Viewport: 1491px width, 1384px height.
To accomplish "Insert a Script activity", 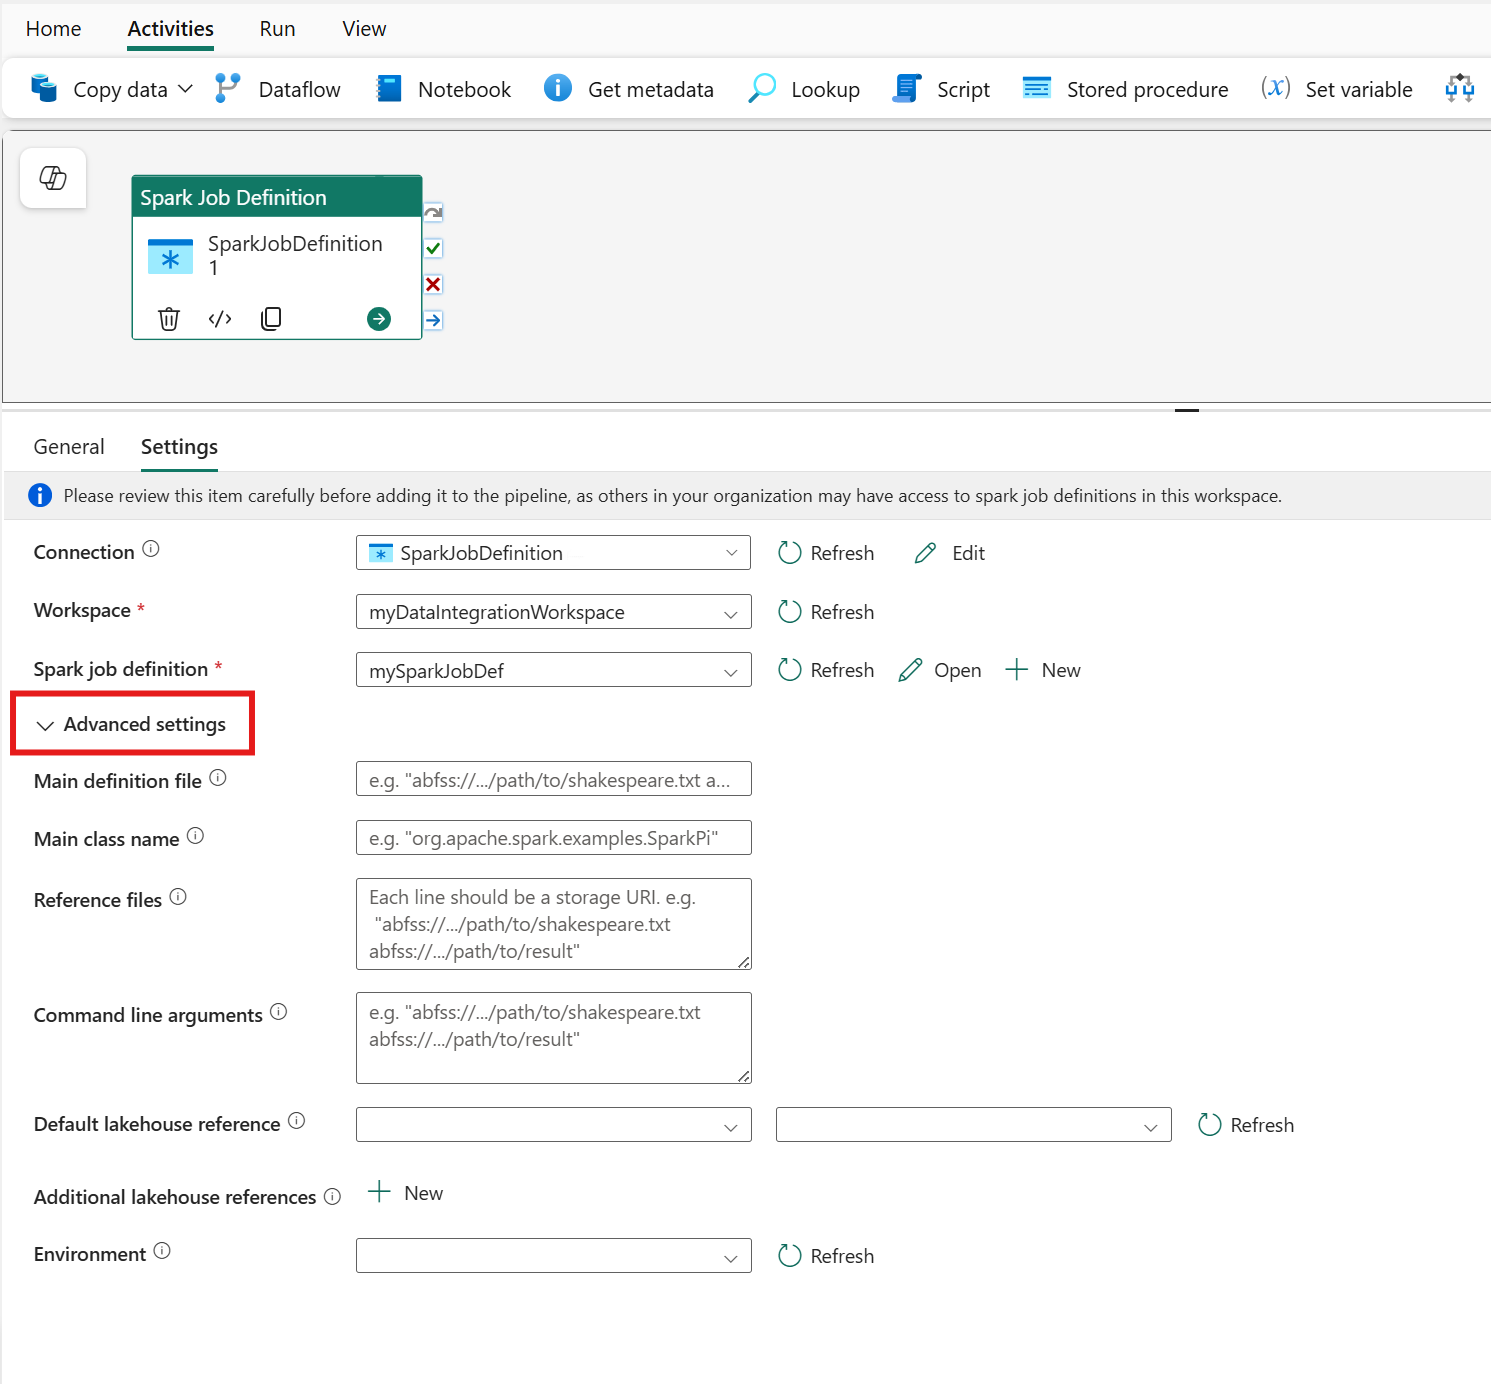I will 943,90.
